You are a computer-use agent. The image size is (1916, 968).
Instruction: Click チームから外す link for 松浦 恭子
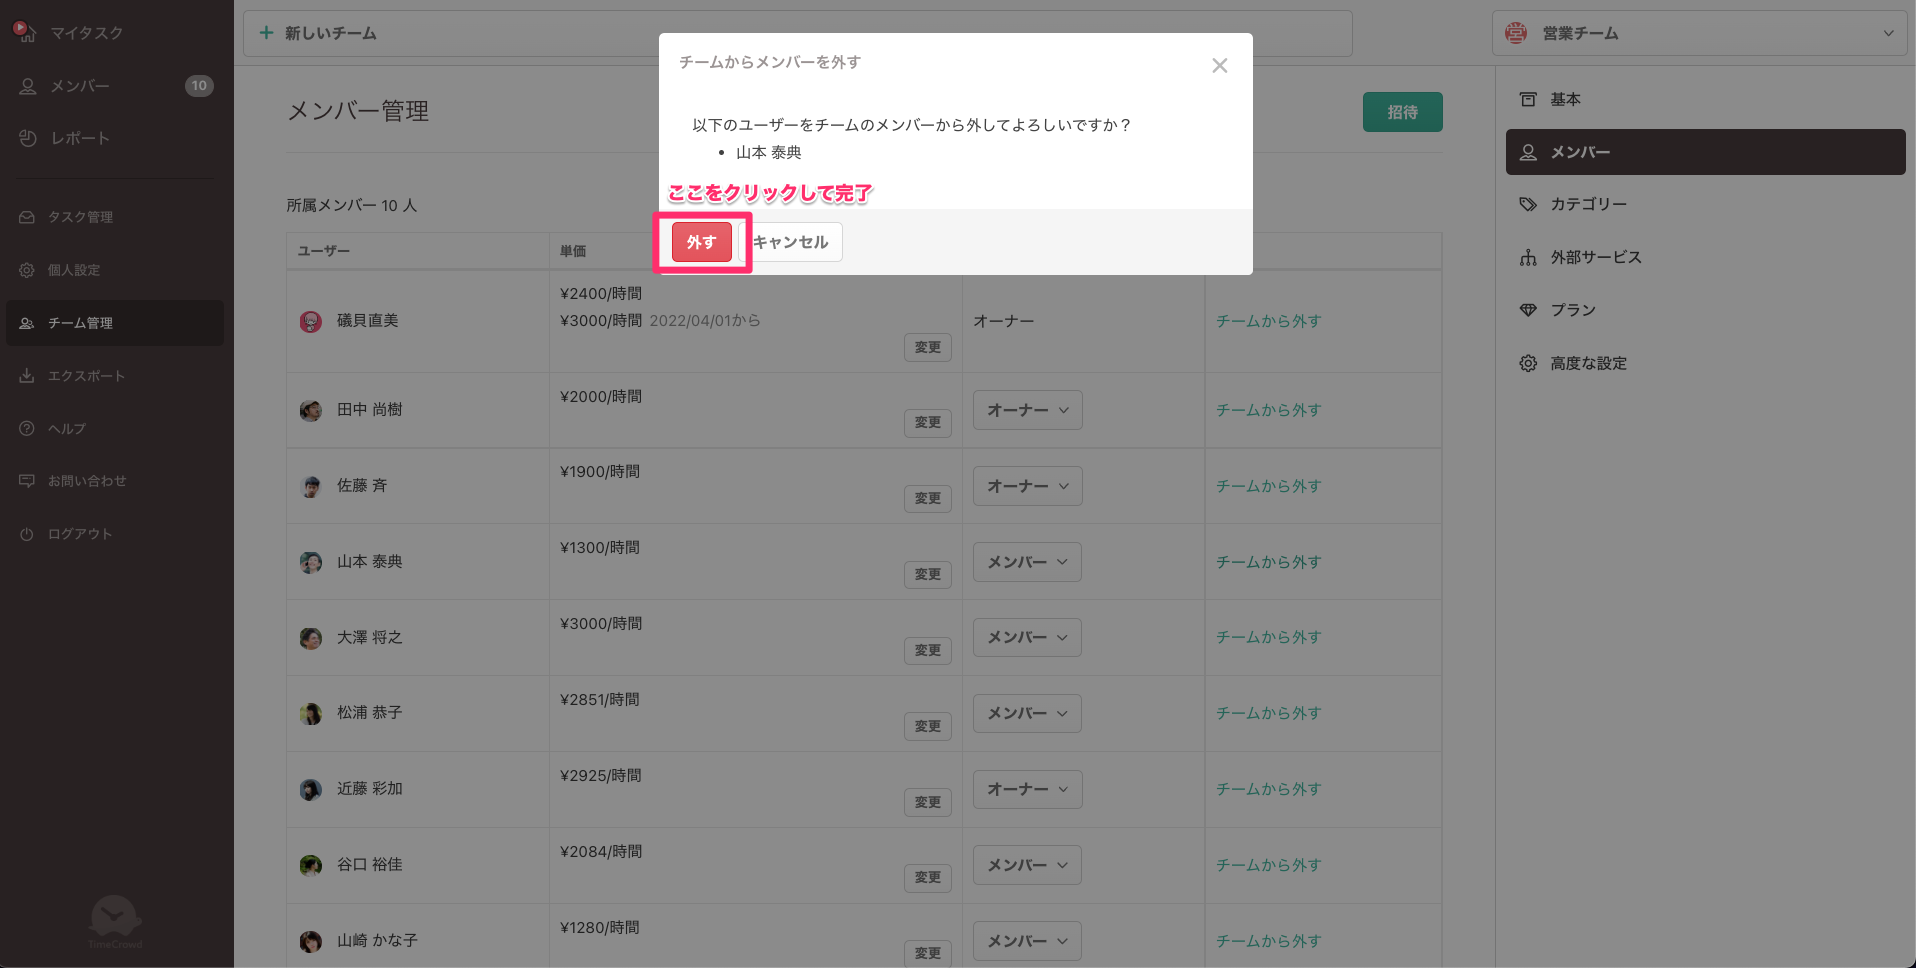pos(1268,713)
